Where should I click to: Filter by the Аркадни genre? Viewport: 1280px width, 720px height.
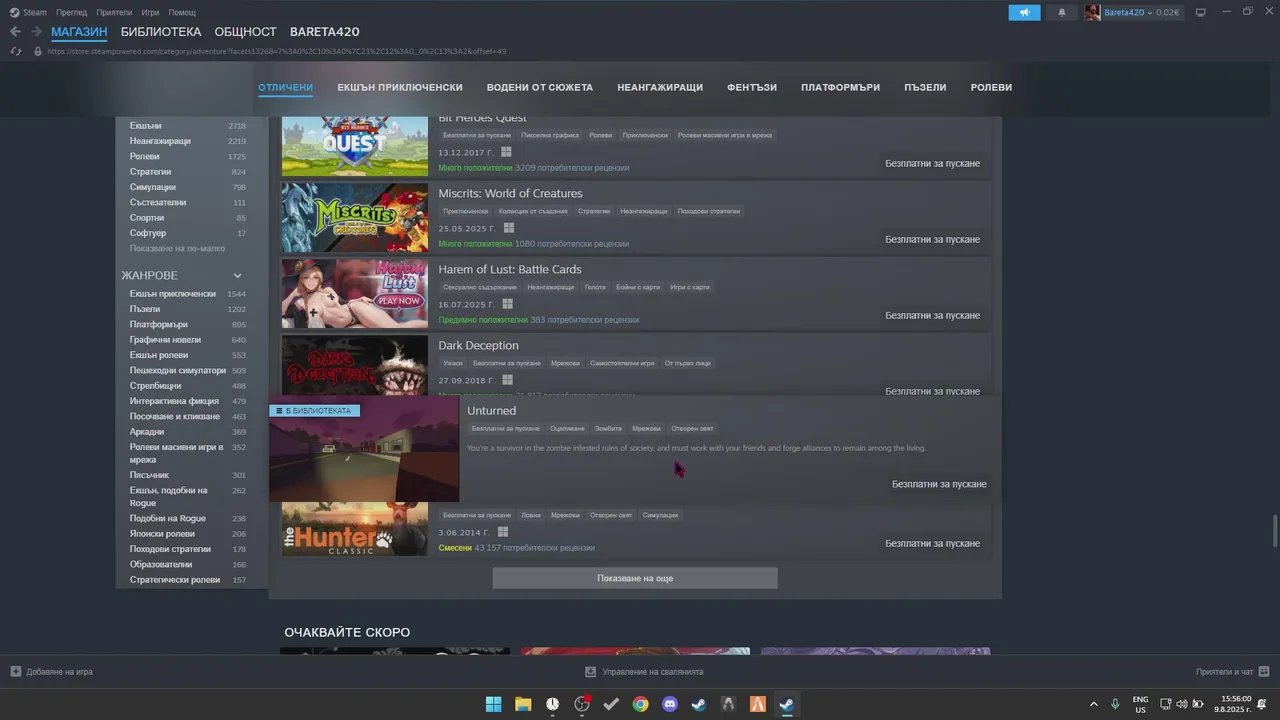coord(147,432)
